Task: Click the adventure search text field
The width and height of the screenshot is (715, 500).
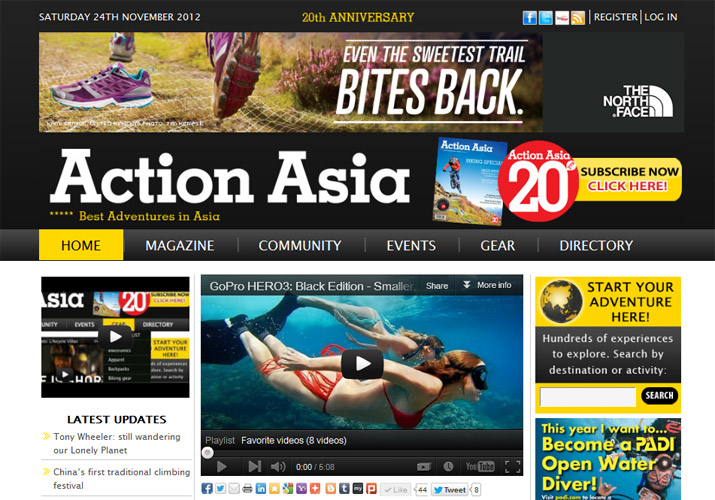Action: [x=587, y=397]
